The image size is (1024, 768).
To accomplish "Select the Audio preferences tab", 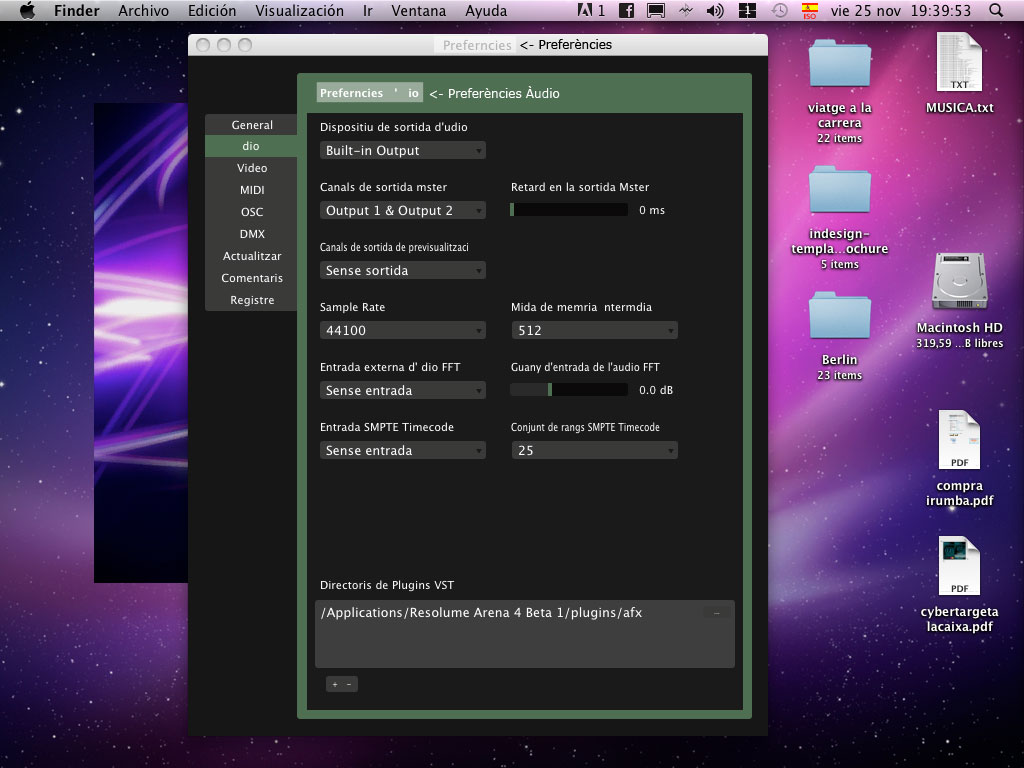I will 251,146.
